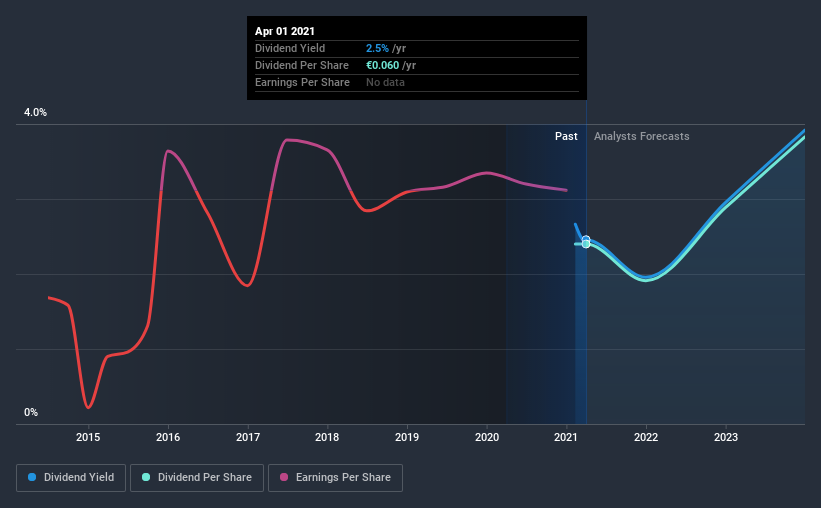
Task: Click the 4.0% y-axis label
Action: (35, 112)
